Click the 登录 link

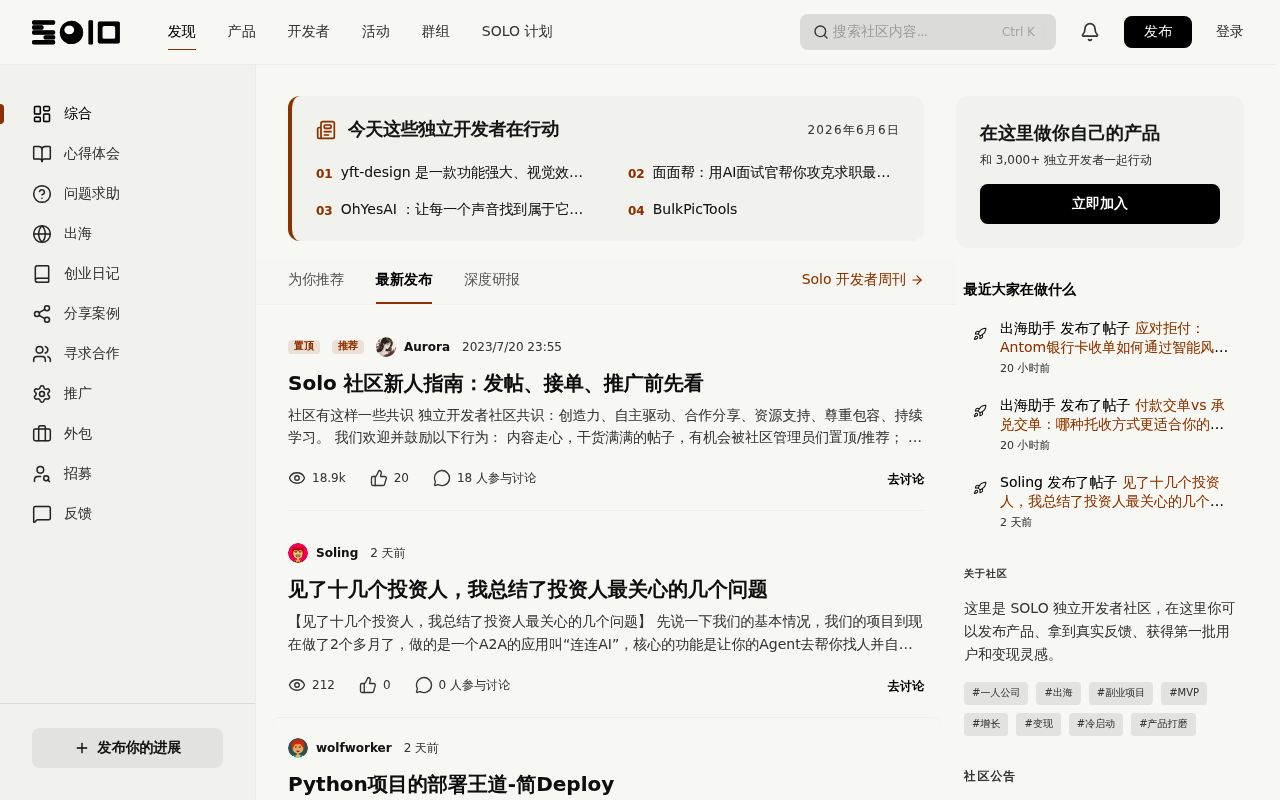pyautogui.click(x=1230, y=32)
